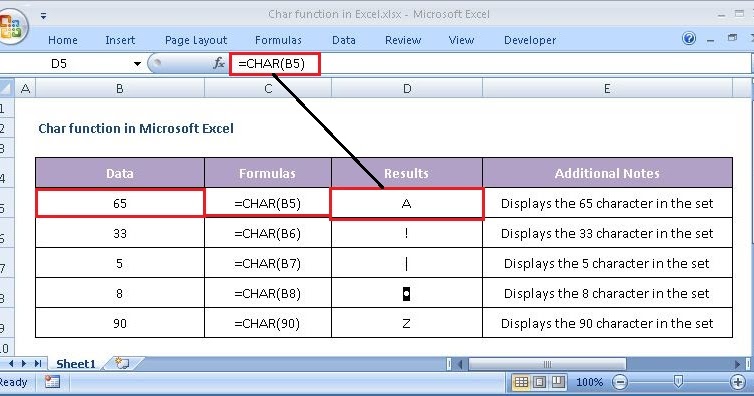Select column D header
The width and height of the screenshot is (754, 396).
point(407,89)
